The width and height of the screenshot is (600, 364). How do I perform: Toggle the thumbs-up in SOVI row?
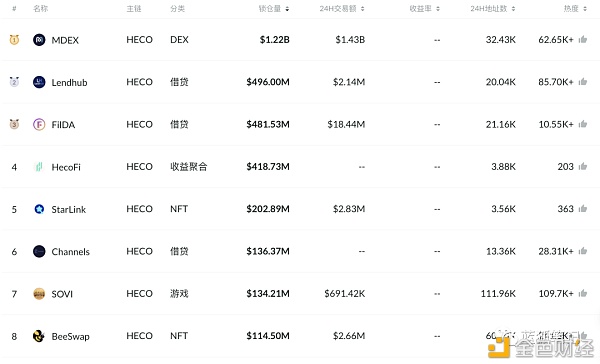(583, 293)
